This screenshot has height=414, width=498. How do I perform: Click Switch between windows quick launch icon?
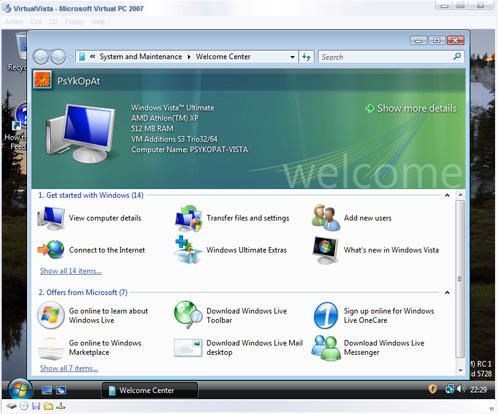61,390
